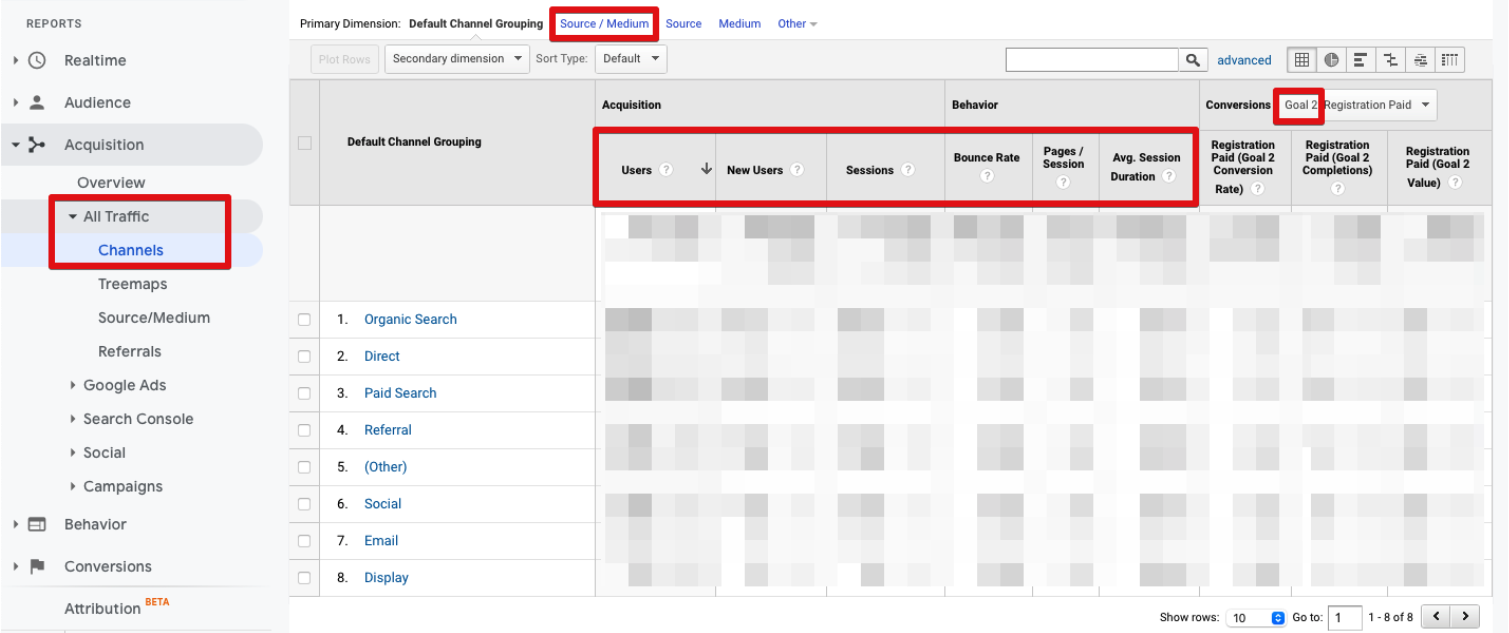
Task: Check the select-all checkbox in the table header
Action: click(x=304, y=142)
